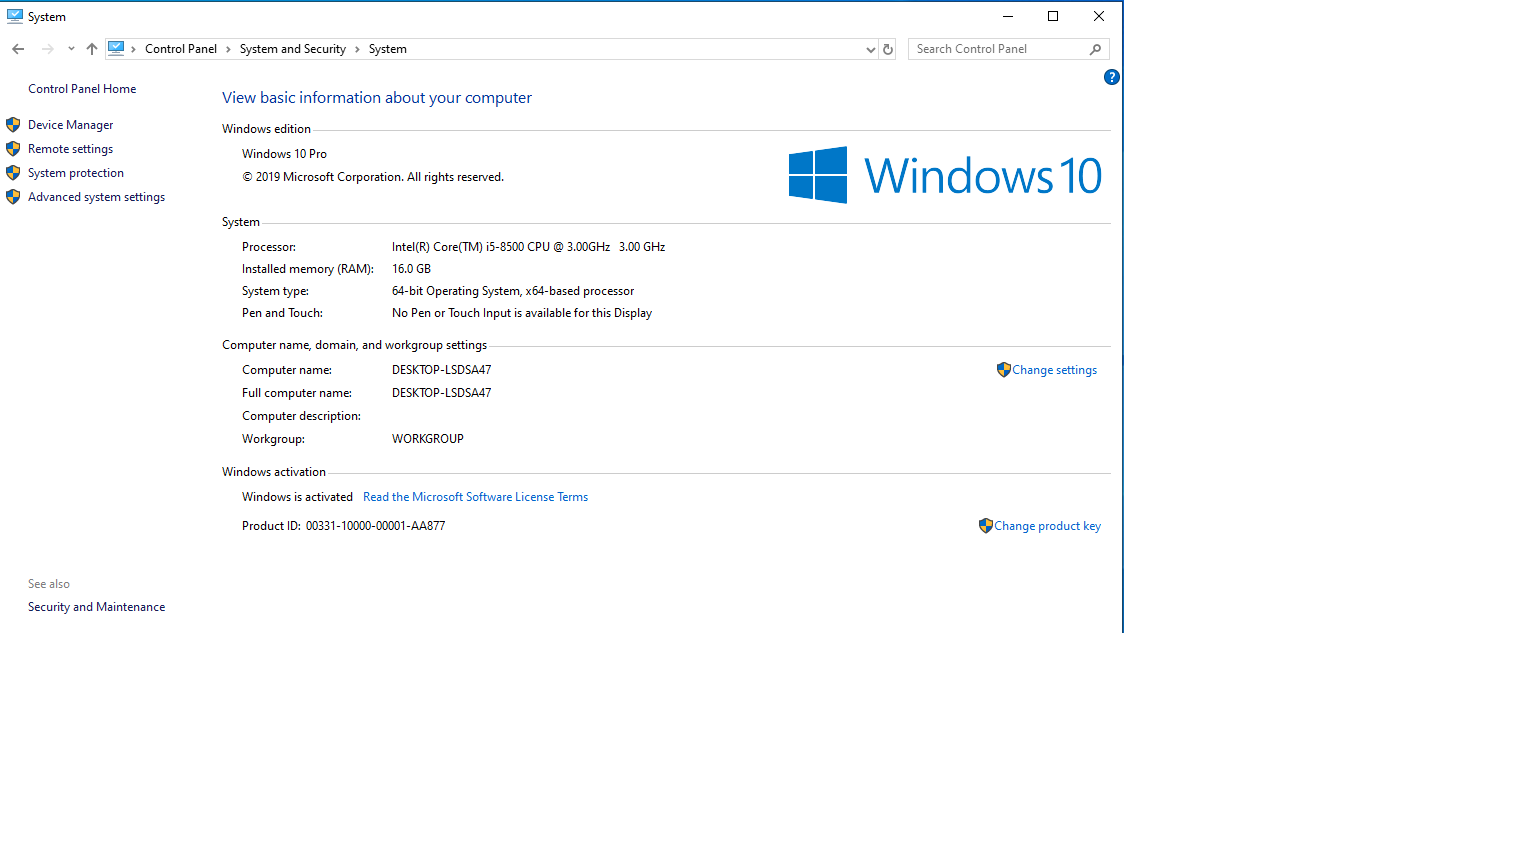Screen dimensions: 1536x864
Task: Click shield icon next to Change settings
Action: tap(1004, 370)
